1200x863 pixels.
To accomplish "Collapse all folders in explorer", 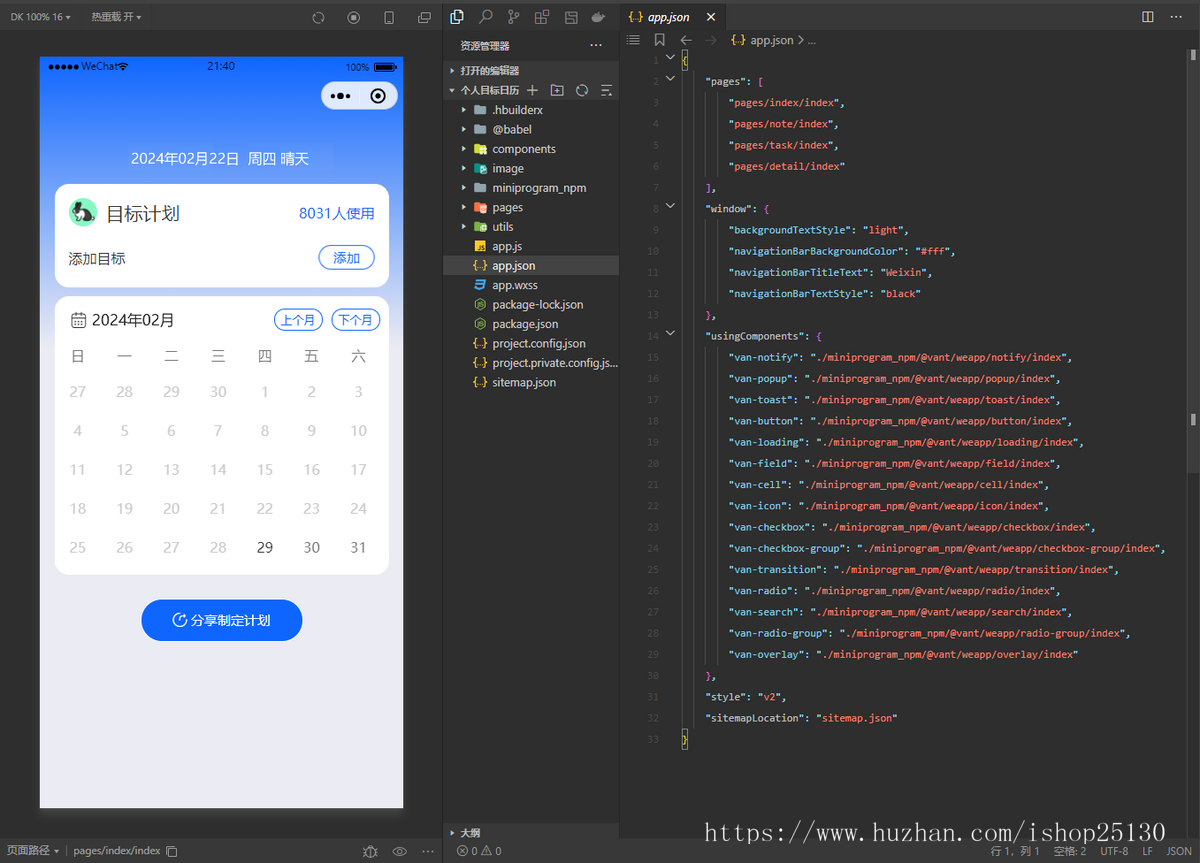I will [606, 90].
